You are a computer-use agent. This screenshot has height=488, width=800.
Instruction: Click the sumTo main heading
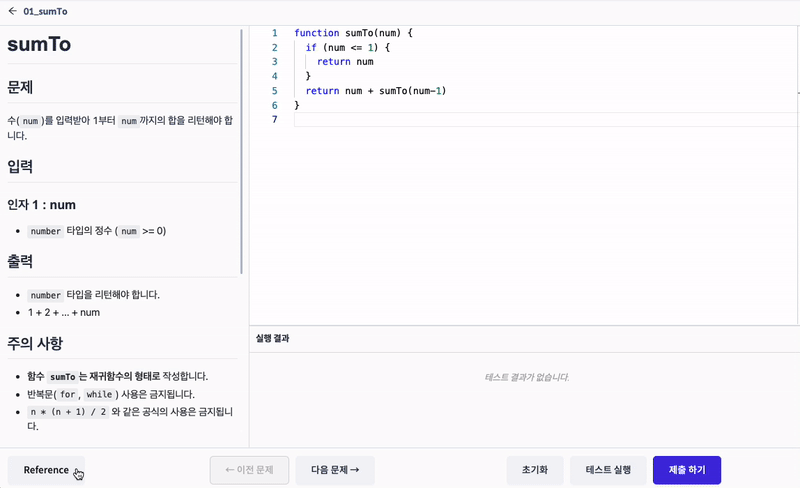pyautogui.click(x=39, y=44)
